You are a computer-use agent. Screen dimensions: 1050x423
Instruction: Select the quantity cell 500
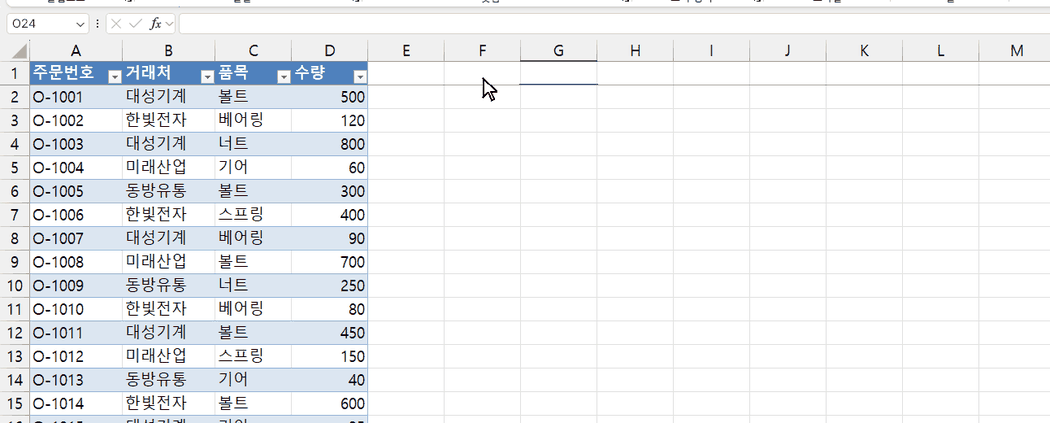[x=330, y=97]
